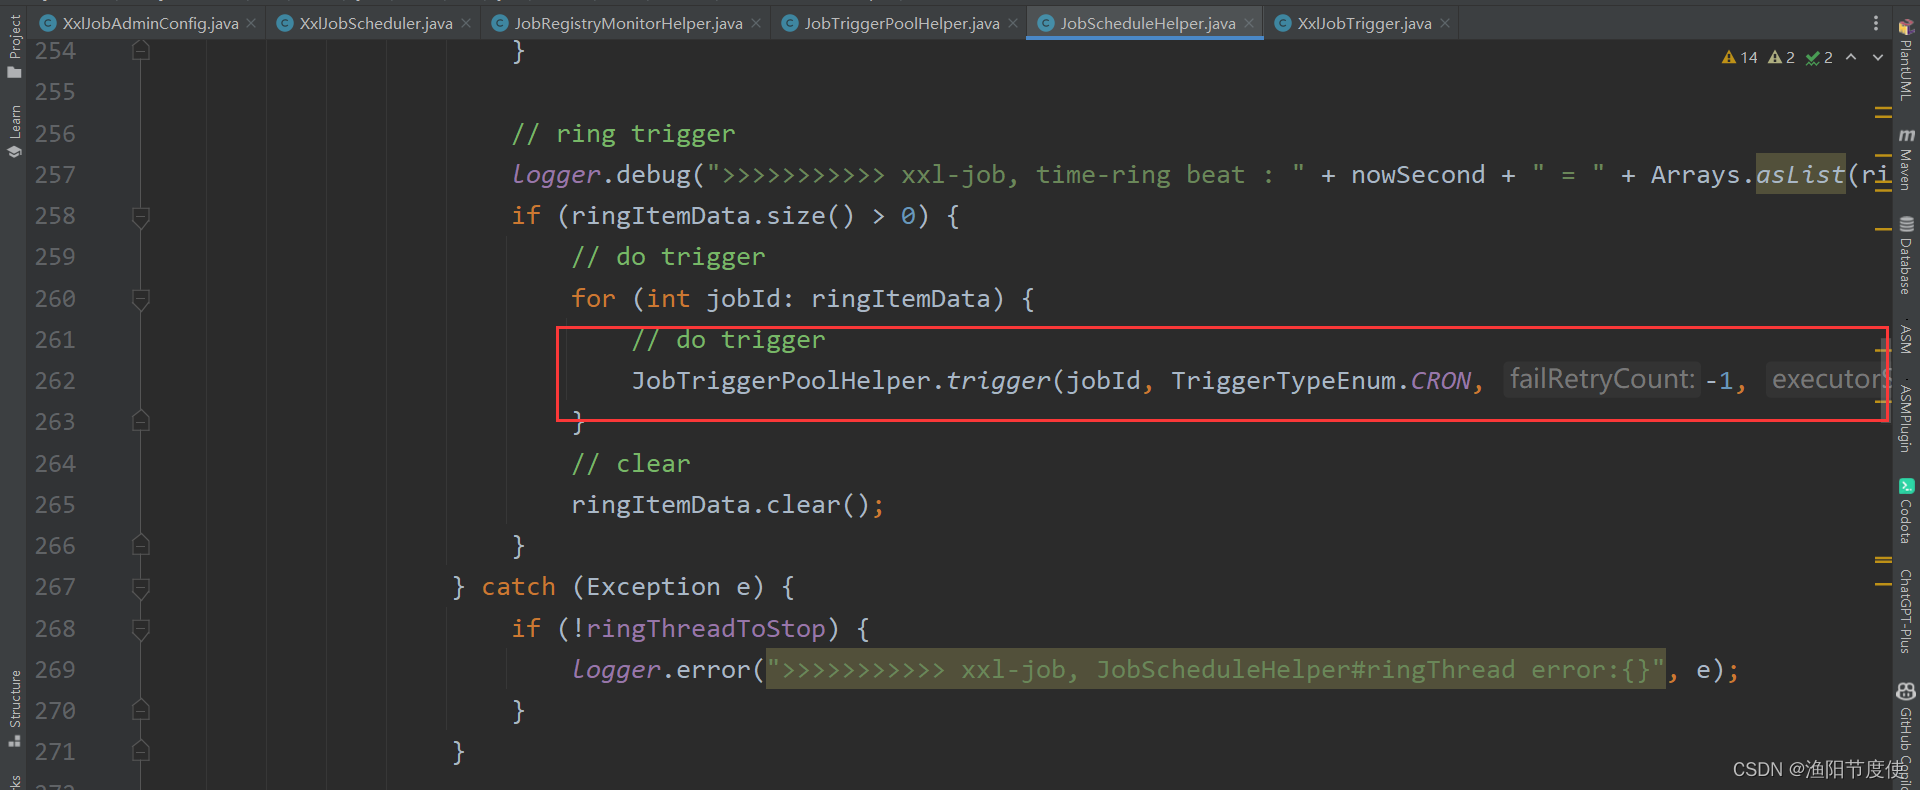This screenshot has height=790, width=1920.
Task: Switch to JobRegistryMonitorHelper.java tab
Action: coord(628,23)
